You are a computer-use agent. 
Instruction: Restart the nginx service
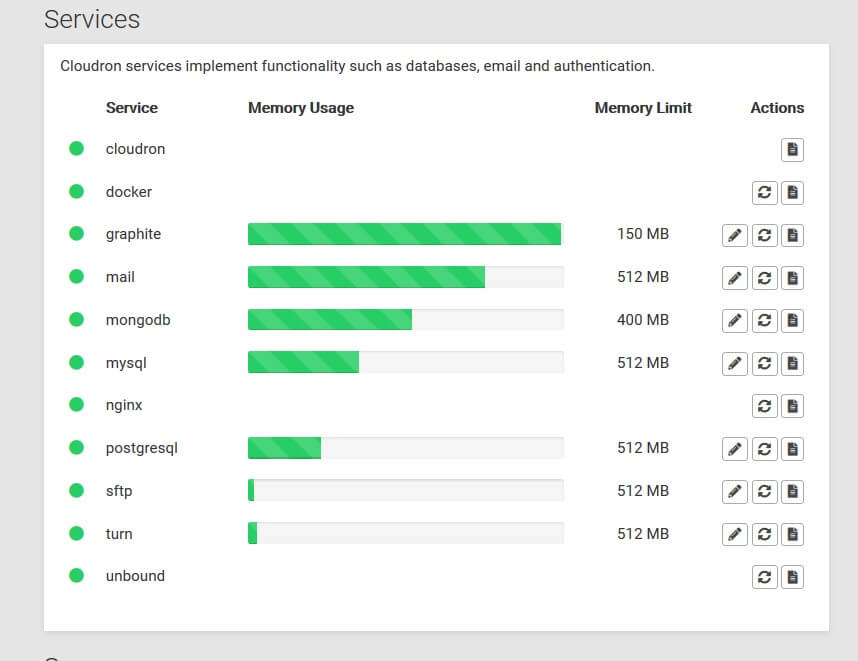coord(764,406)
